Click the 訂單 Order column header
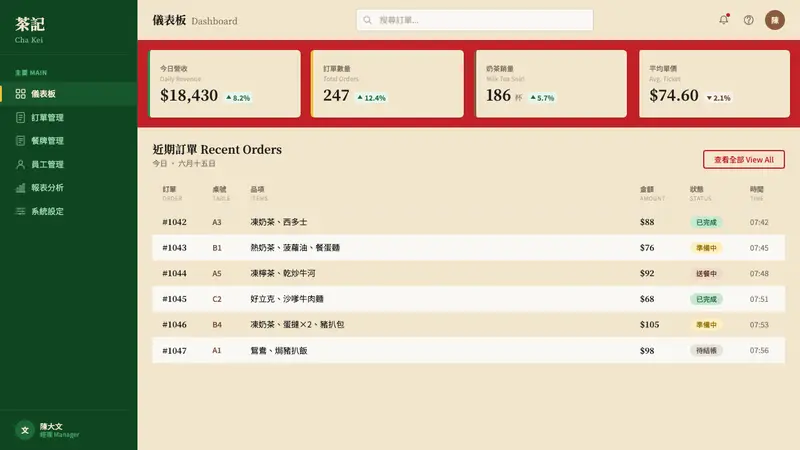The image size is (800, 450). (x=172, y=193)
